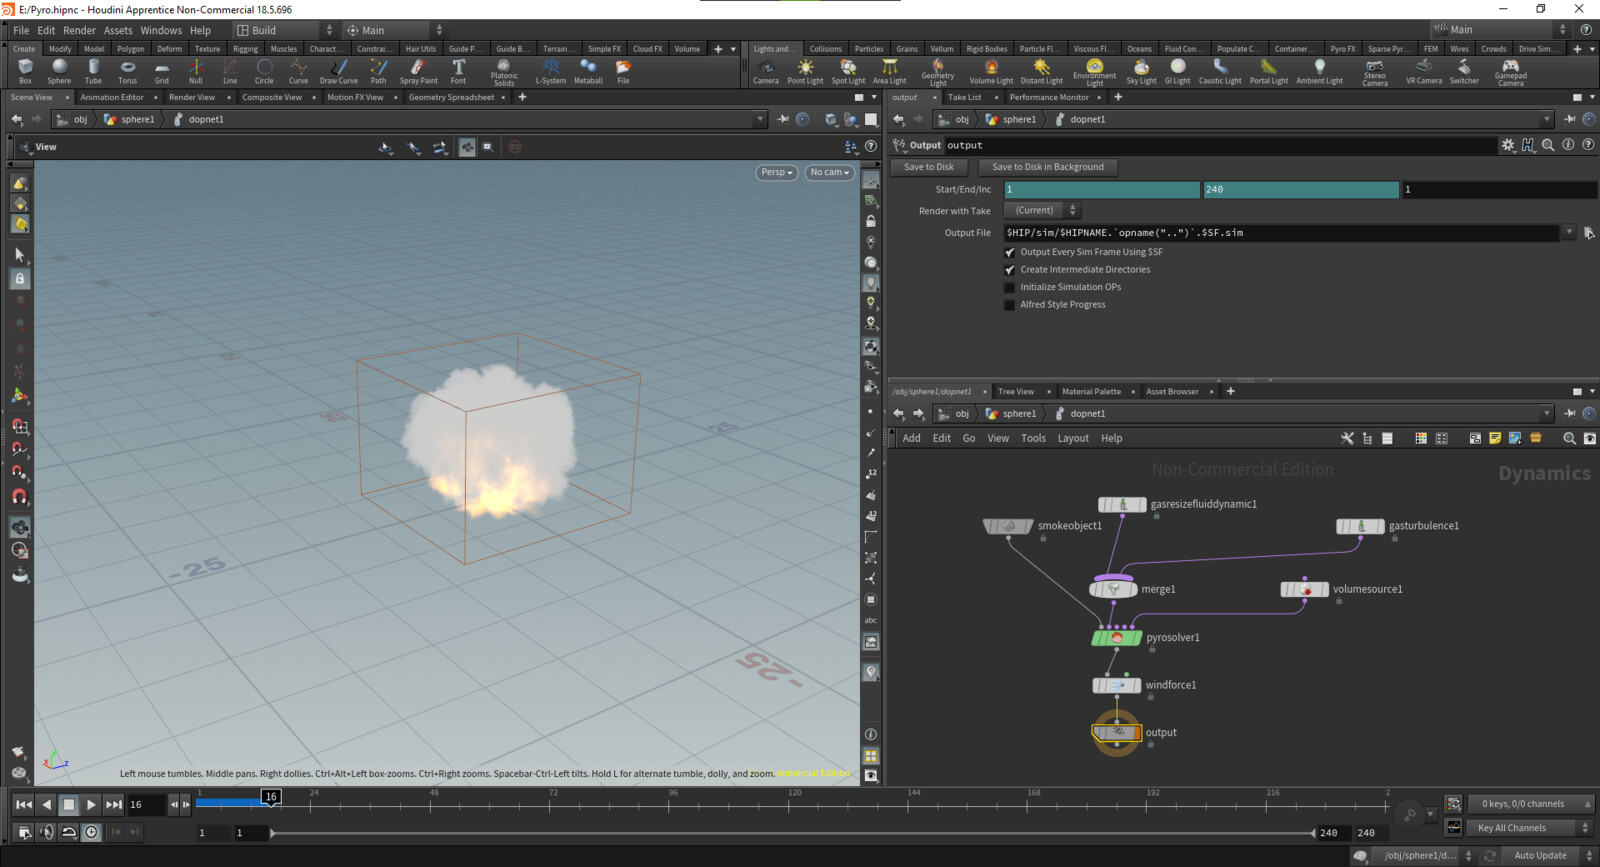Image resolution: width=1600 pixels, height=867 pixels.
Task: Open output file chooser icon
Action: pyautogui.click(x=1589, y=233)
